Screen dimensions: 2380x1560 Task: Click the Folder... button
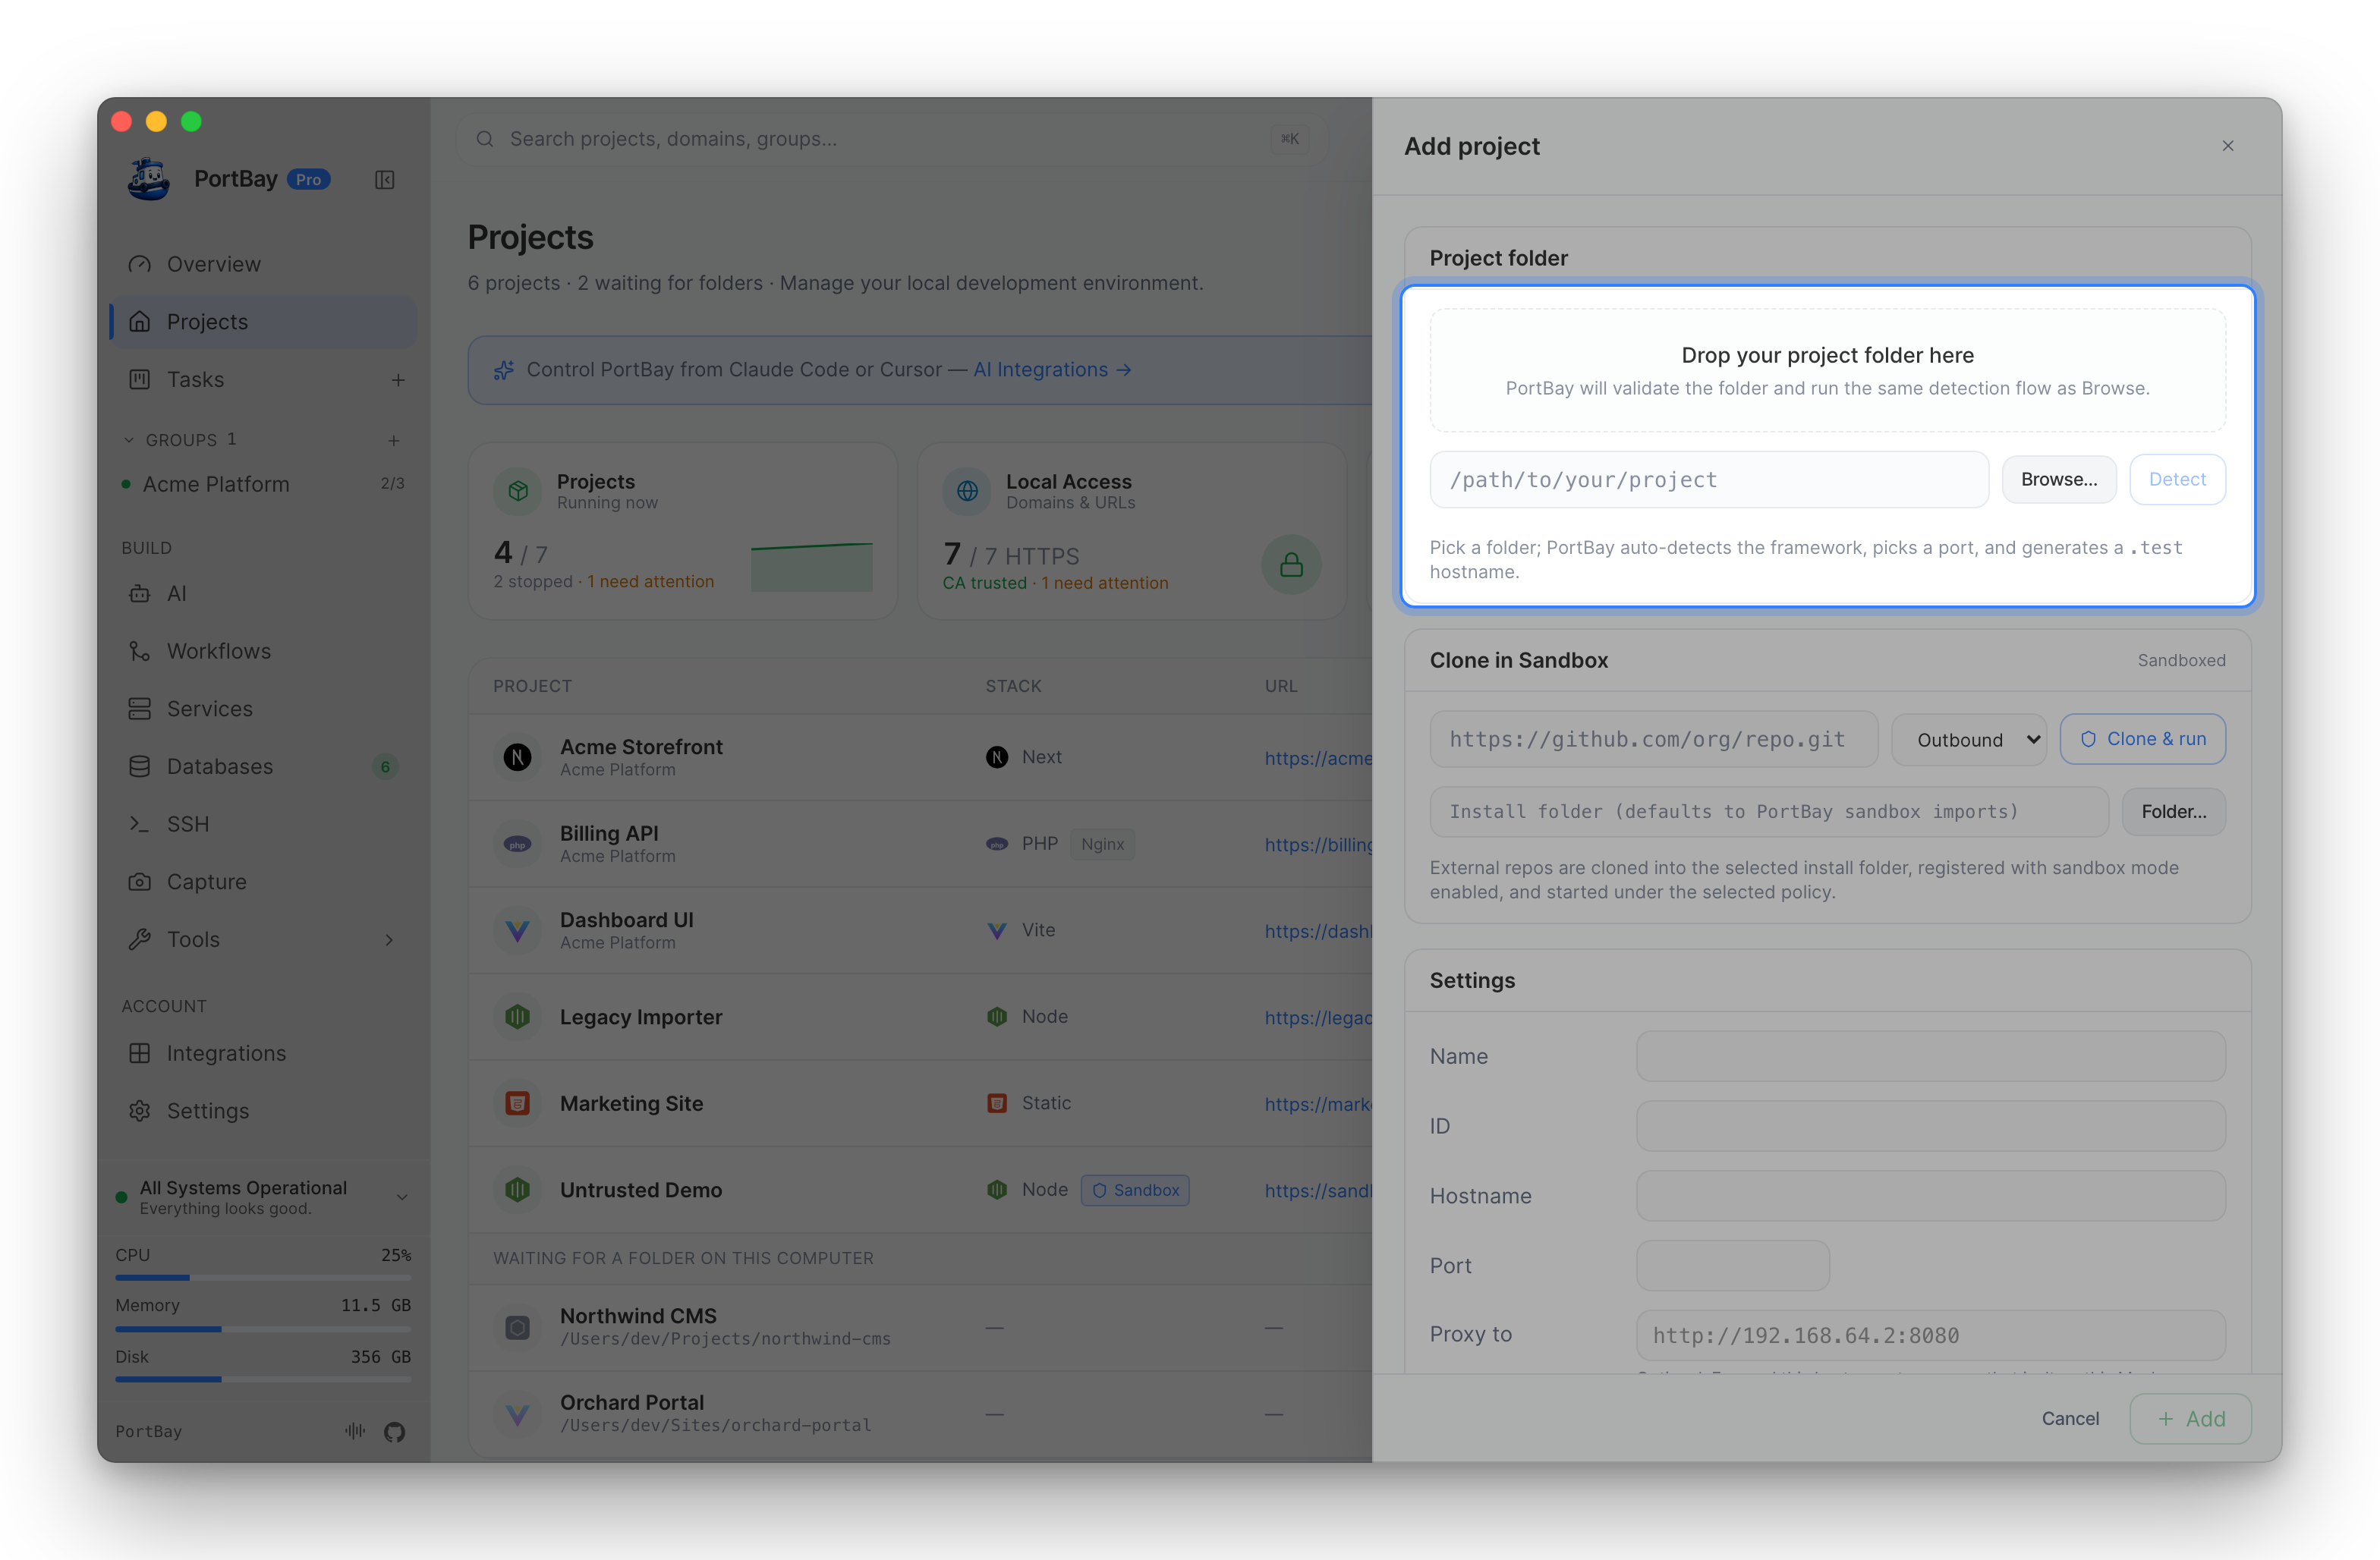tap(2173, 812)
